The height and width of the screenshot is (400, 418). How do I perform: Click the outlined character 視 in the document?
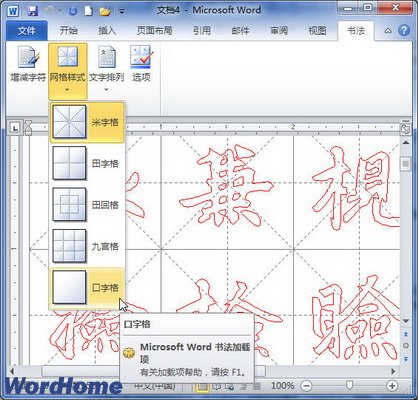pyautogui.click(x=356, y=188)
